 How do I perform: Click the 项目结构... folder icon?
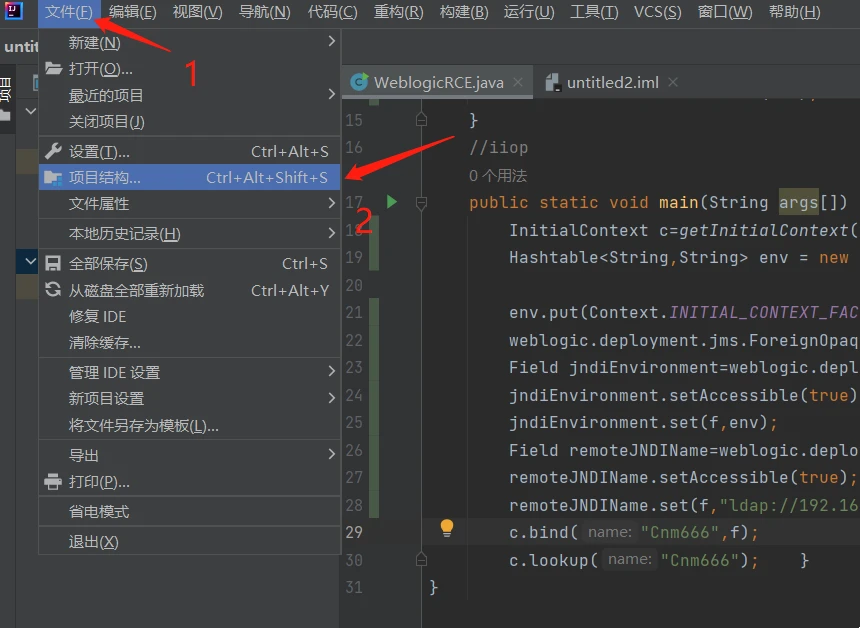coord(53,178)
